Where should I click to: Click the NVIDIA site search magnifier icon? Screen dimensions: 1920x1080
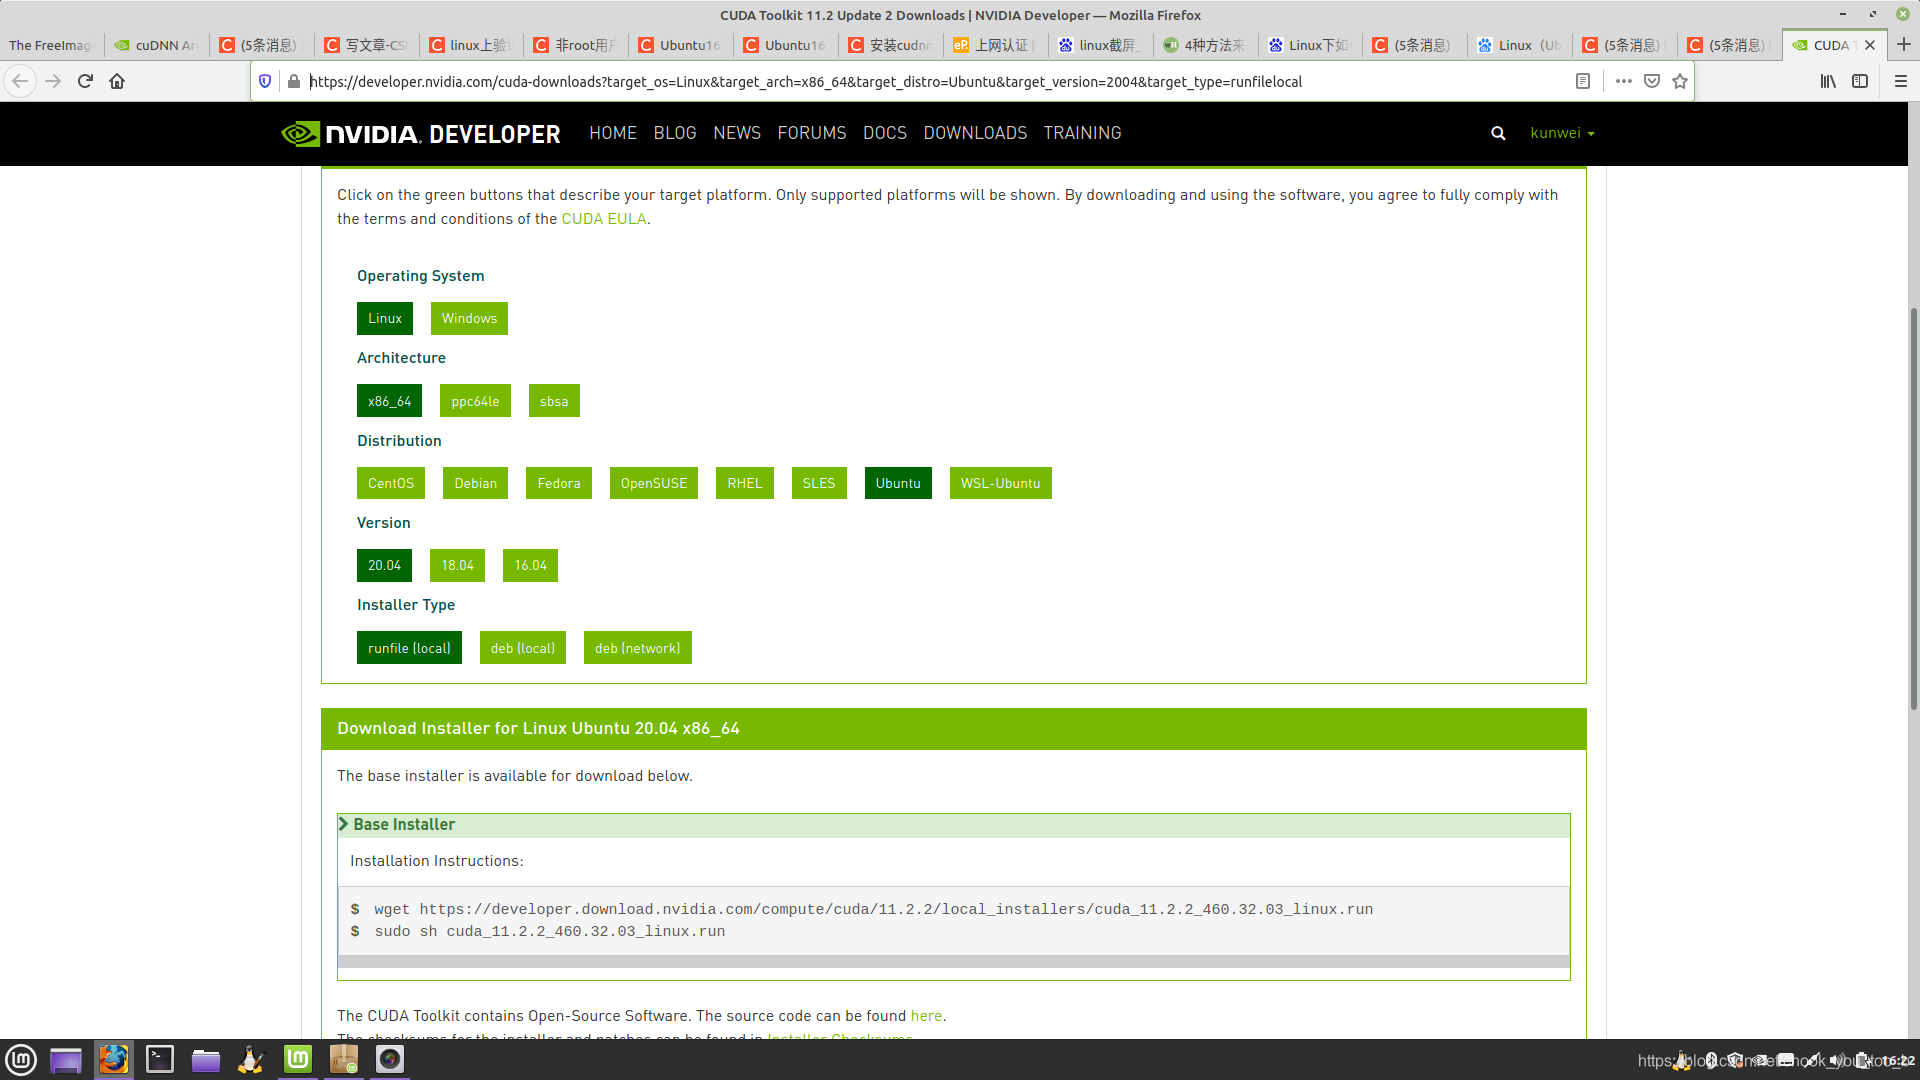tap(1498, 133)
